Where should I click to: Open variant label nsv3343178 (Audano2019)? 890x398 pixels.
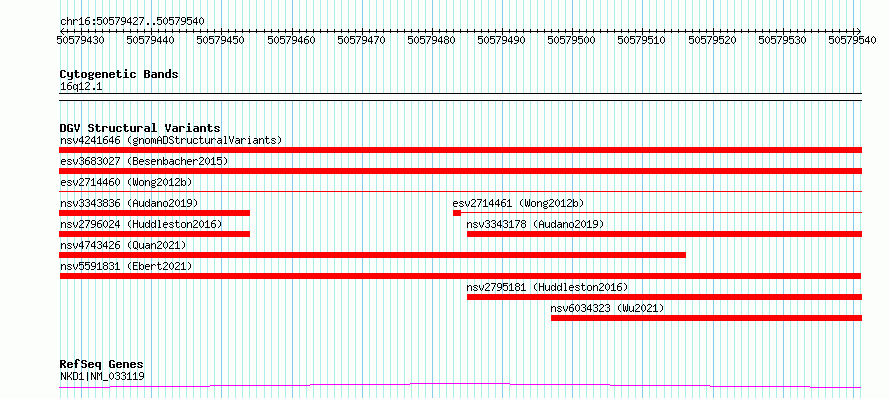click(535, 224)
